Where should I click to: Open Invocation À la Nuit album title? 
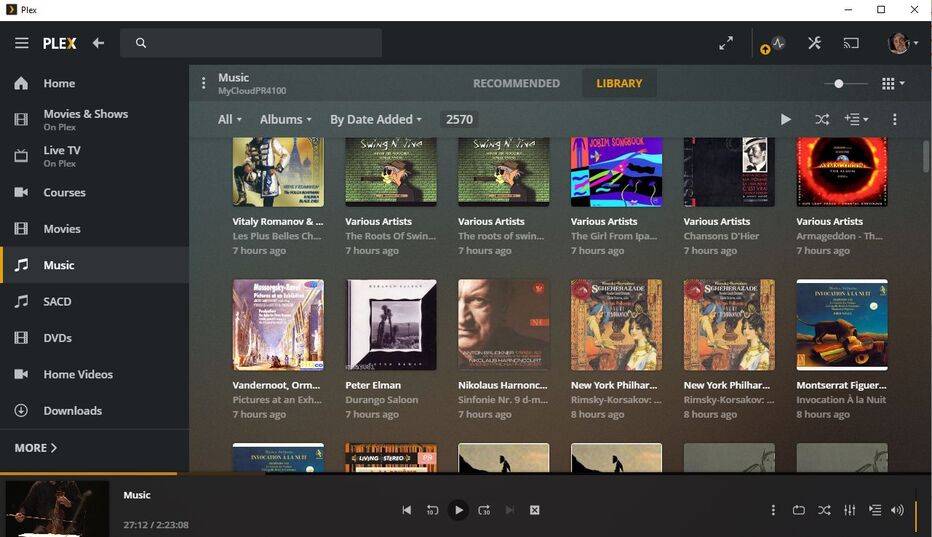(x=841, y=400)
